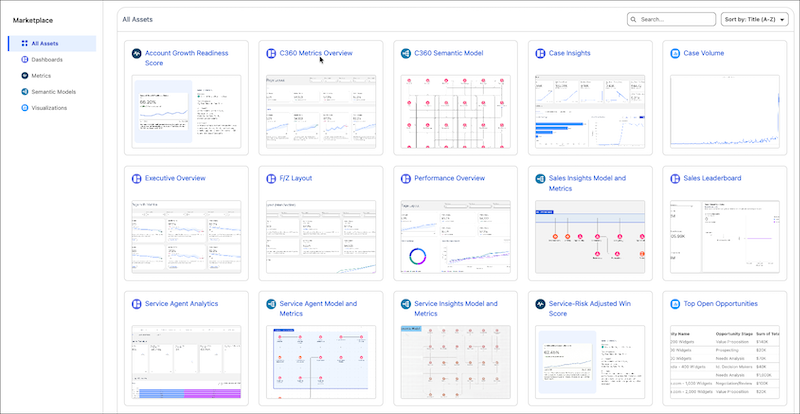Go to Metrics in the sidebar
This screenshot has height=414, width=800.
(41, 76)
